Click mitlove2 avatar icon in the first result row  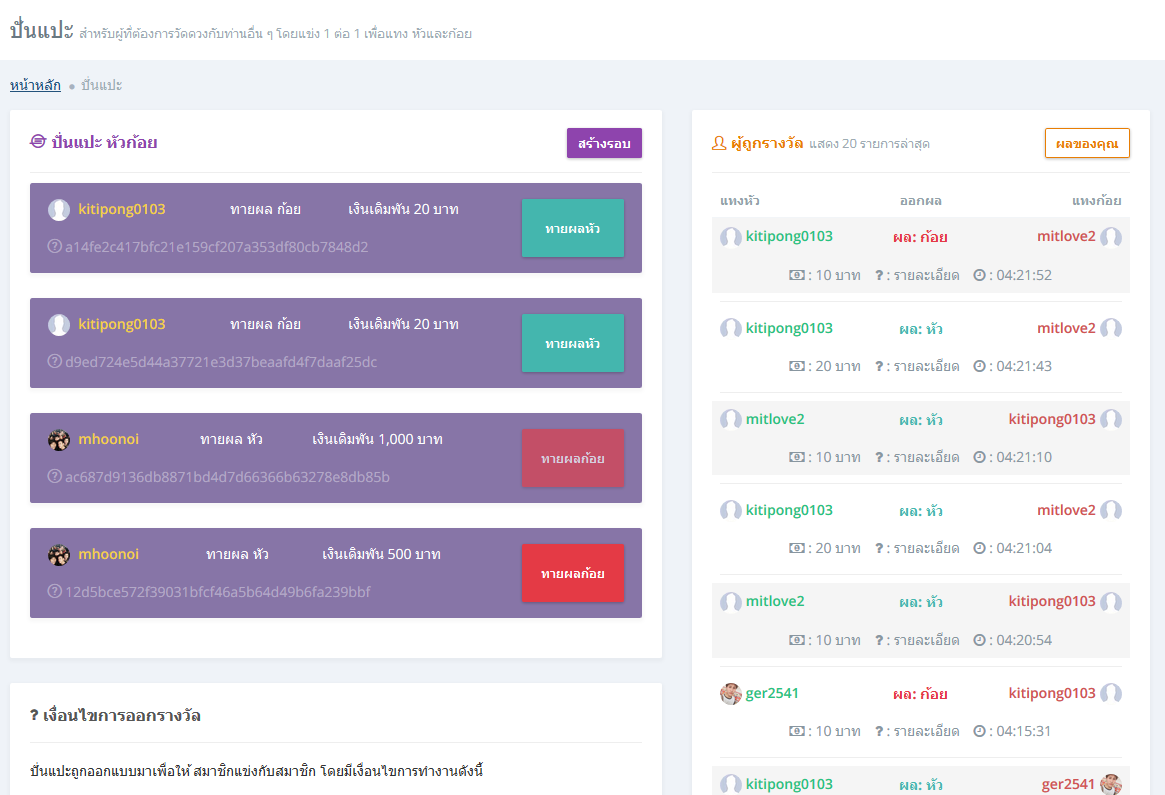1111,237
